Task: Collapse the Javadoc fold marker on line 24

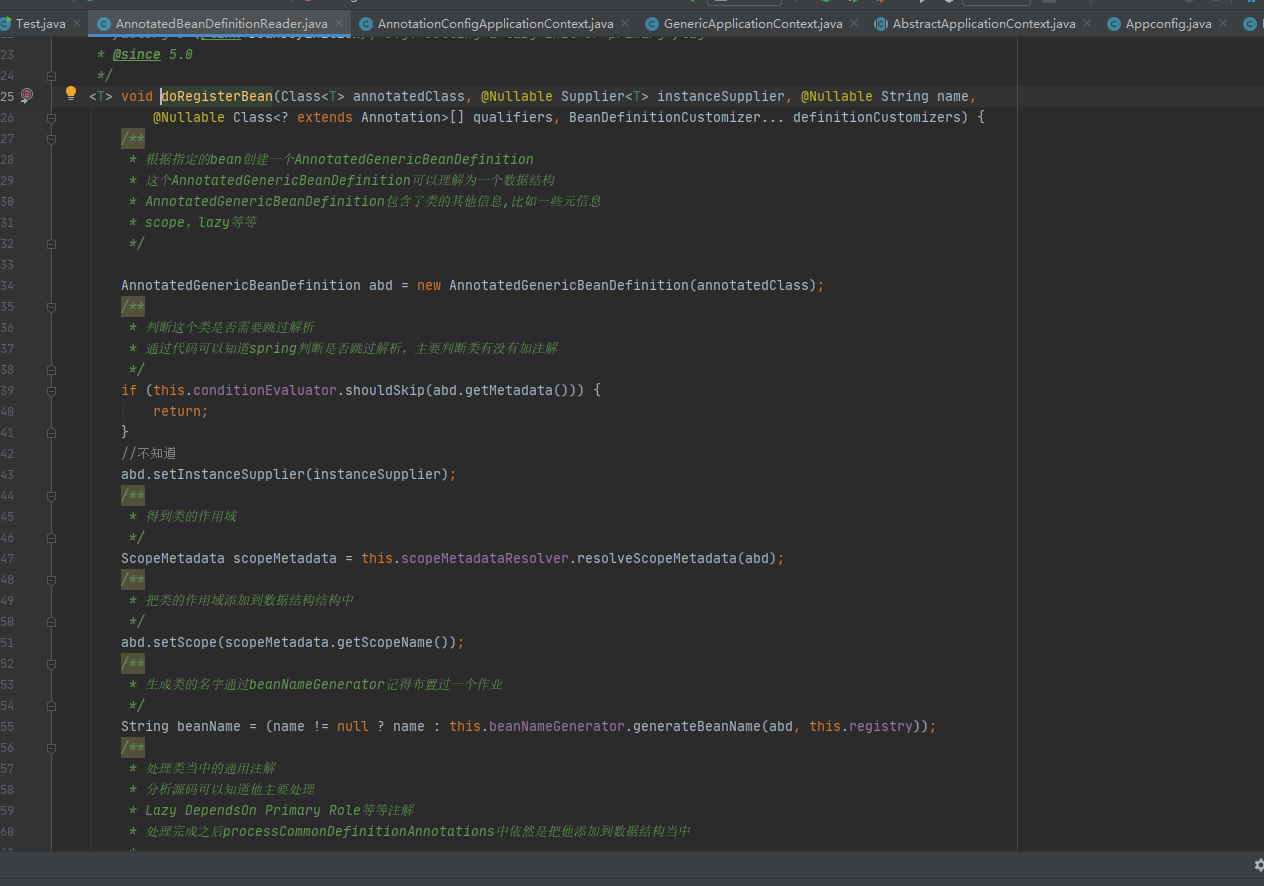Action: pyautogui.click(x=51, y=75)
